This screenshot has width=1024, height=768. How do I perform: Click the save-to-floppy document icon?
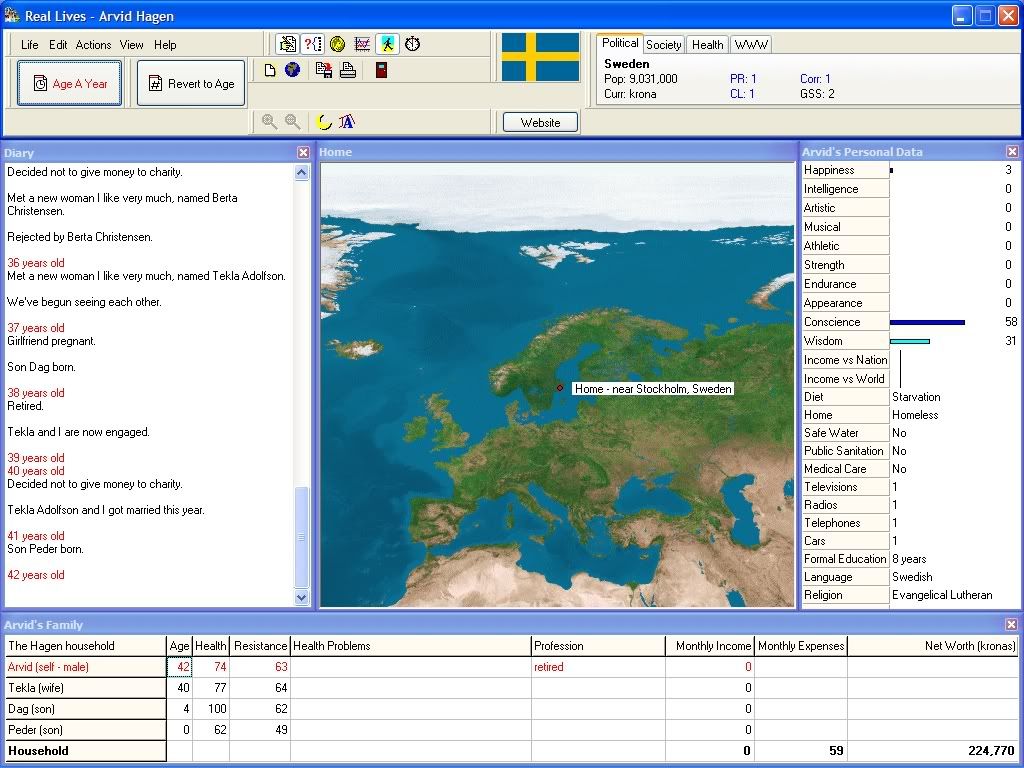click(x=323, y=70)
